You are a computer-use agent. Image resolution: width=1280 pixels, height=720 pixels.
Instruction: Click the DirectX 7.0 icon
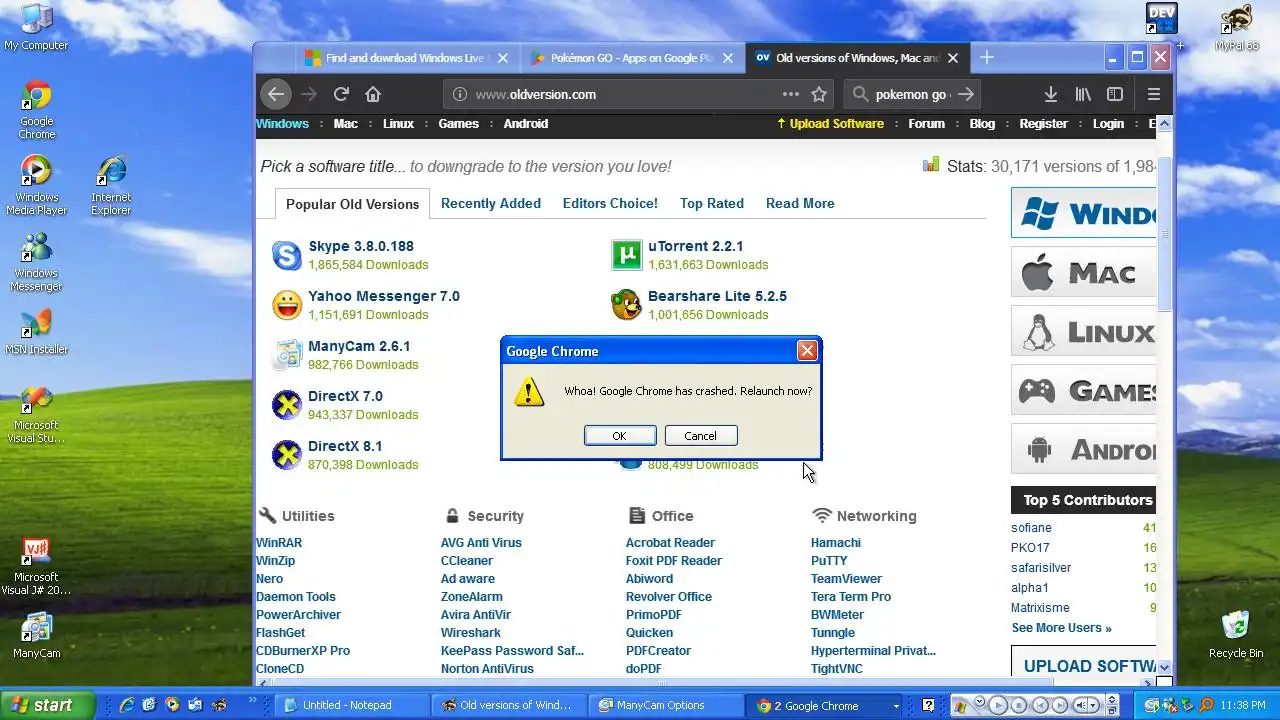287,405
